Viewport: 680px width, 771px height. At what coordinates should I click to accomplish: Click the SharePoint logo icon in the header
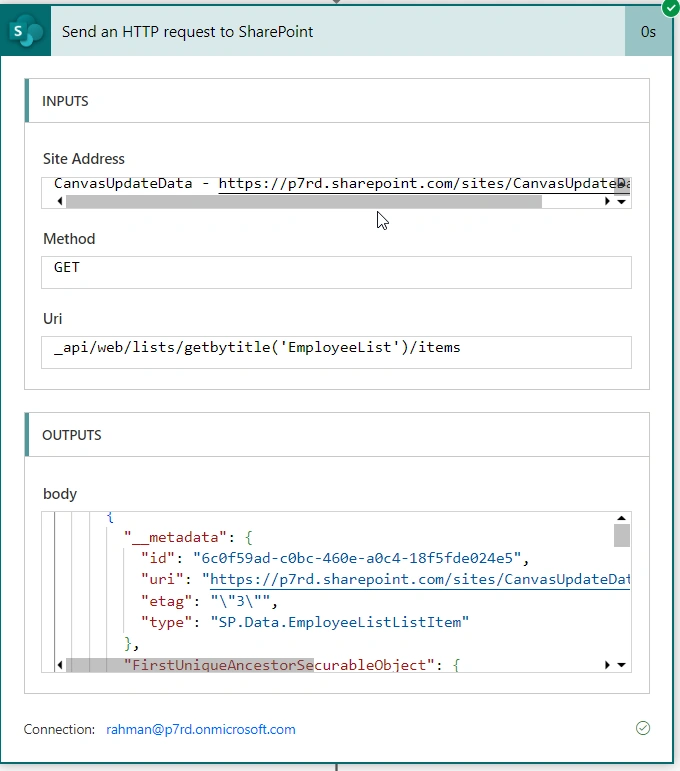click(26, 31)
